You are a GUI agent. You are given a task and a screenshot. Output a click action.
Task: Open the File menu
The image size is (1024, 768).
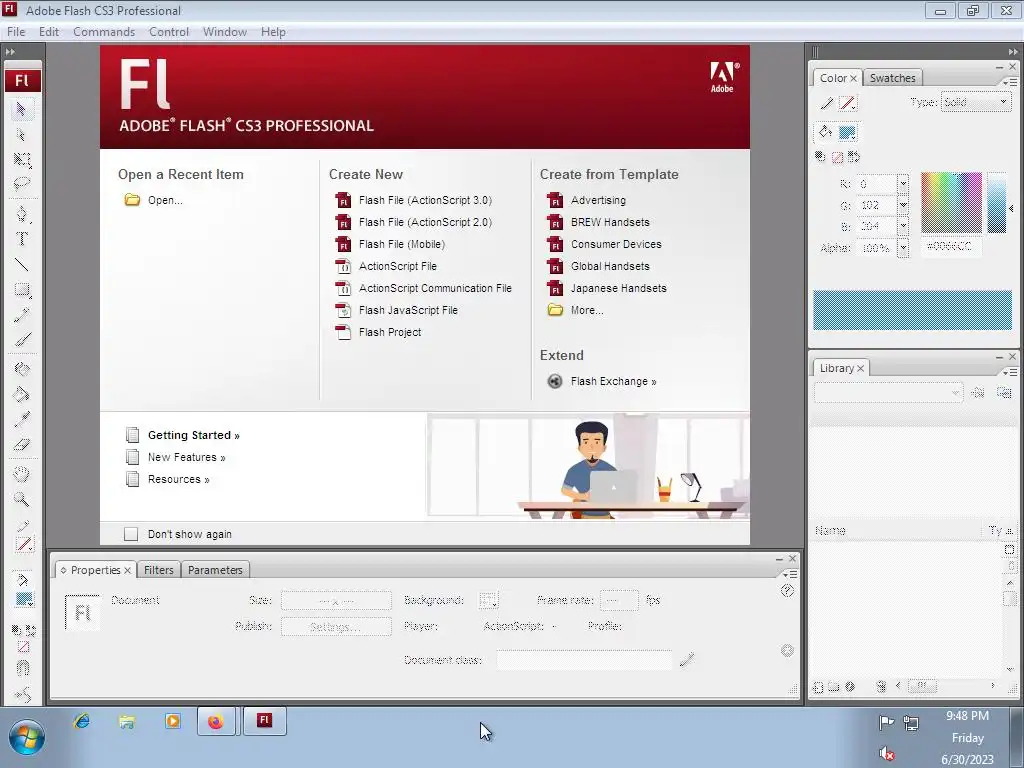tap(16, 32)
